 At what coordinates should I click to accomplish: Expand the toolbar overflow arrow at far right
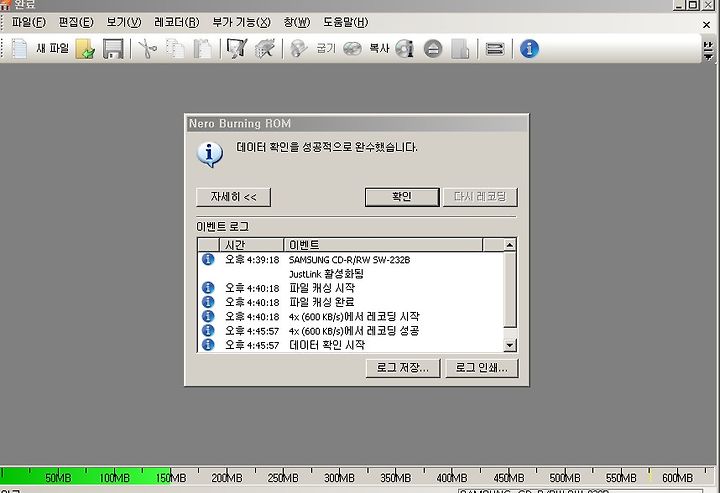708,50
